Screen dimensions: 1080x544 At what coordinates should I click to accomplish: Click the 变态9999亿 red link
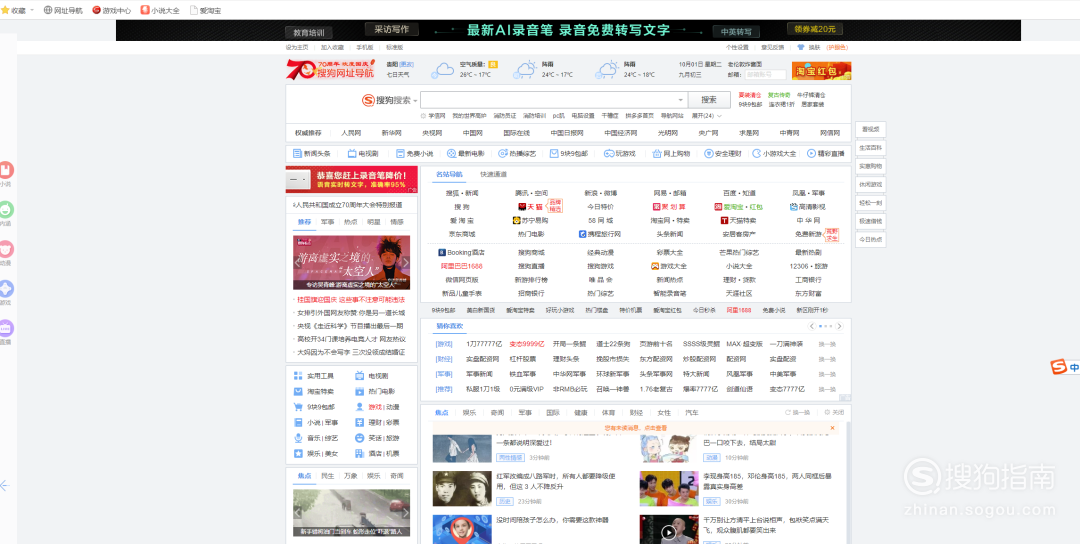pyautogui.click(x=527, y=344)
